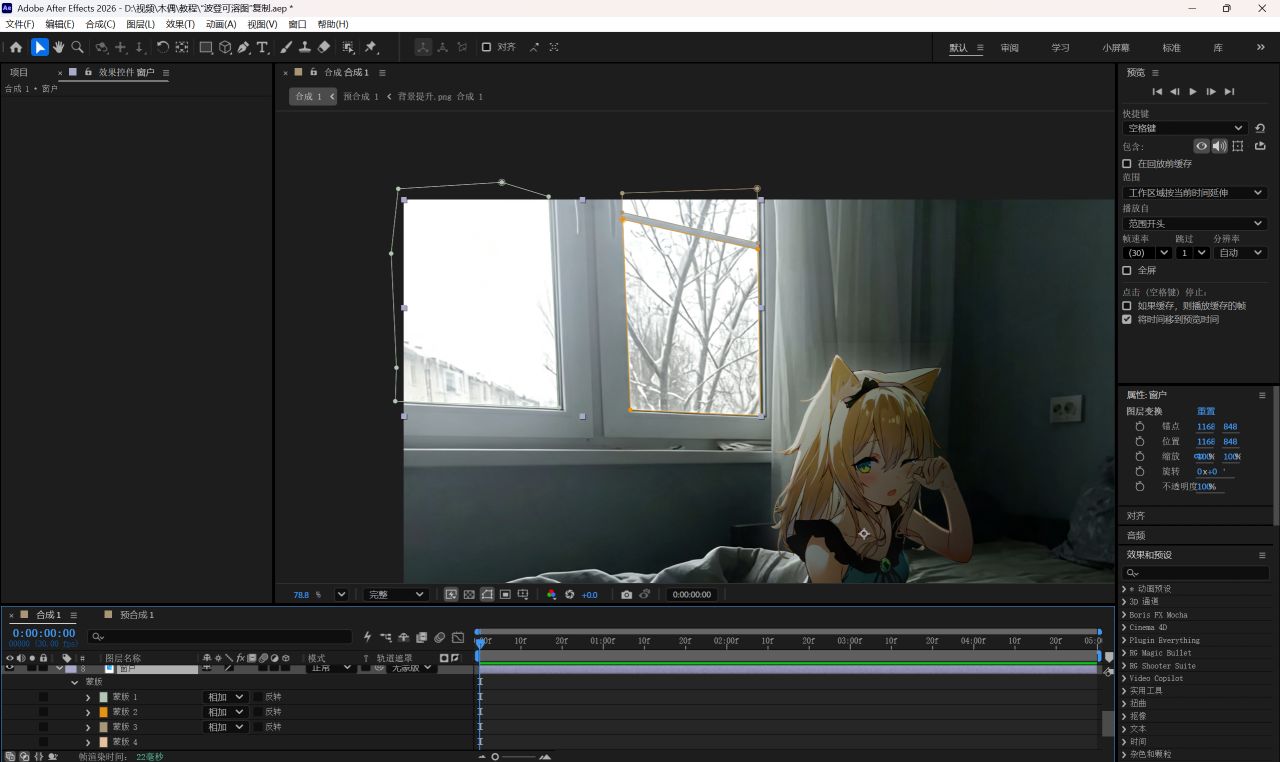Open the viewer resolution dropdown (完整)
1280x762 pixels.
pyautogui.click(x=395, y=594)
